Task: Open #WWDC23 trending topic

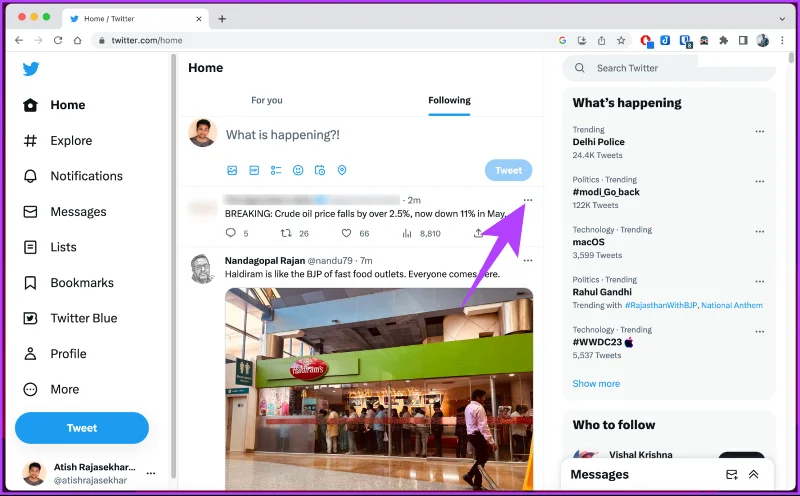Action: click(x=603, y=342)
